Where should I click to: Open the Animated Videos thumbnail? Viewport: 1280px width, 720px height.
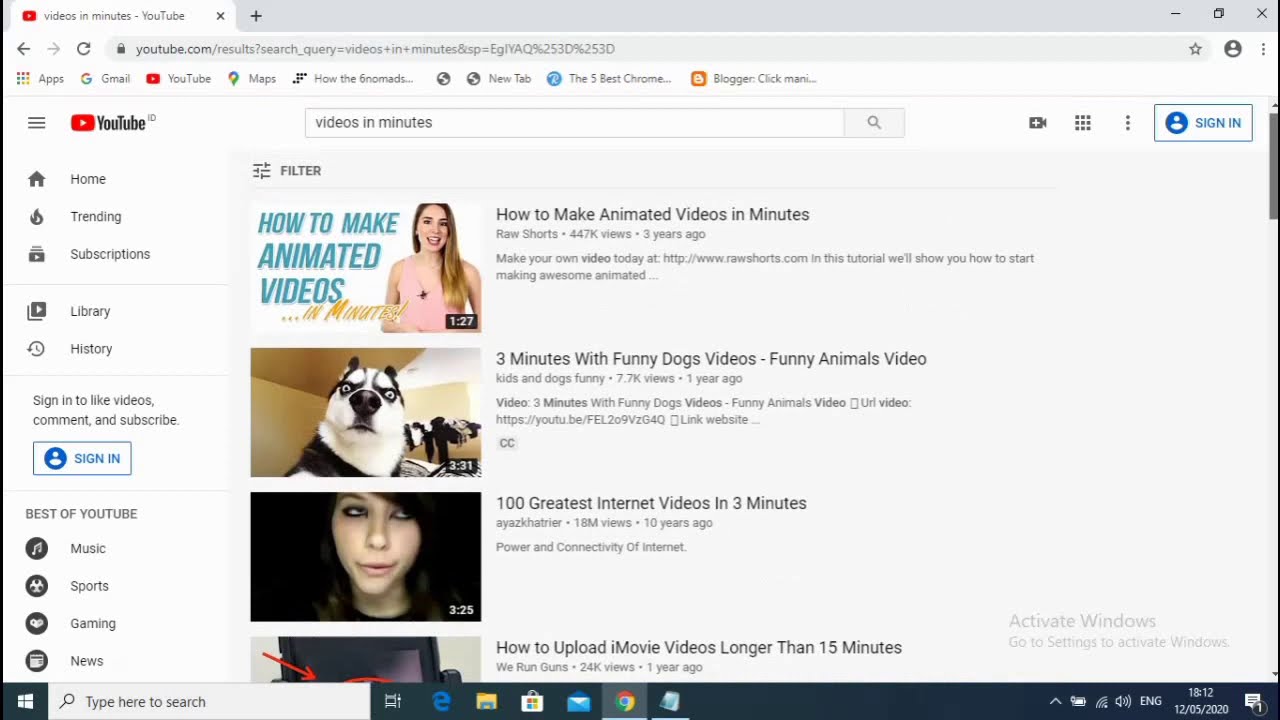pos(366,268)
